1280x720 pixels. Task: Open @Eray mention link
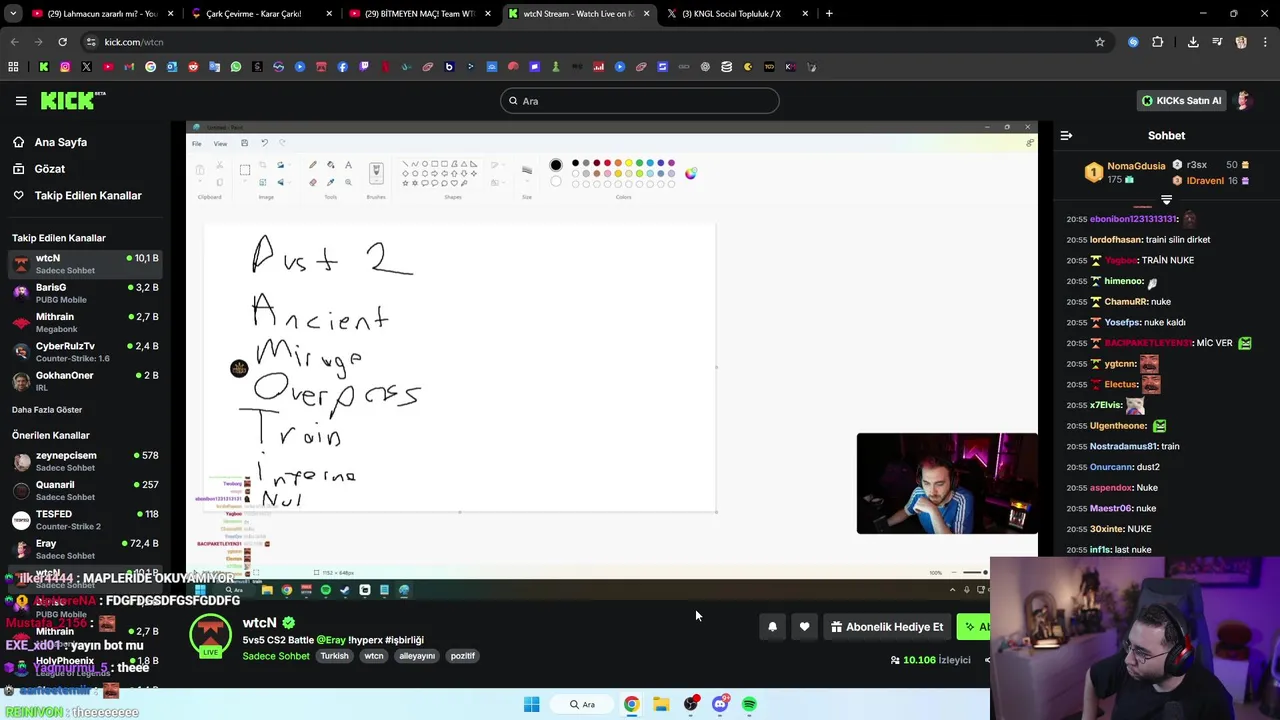point(331,640)
